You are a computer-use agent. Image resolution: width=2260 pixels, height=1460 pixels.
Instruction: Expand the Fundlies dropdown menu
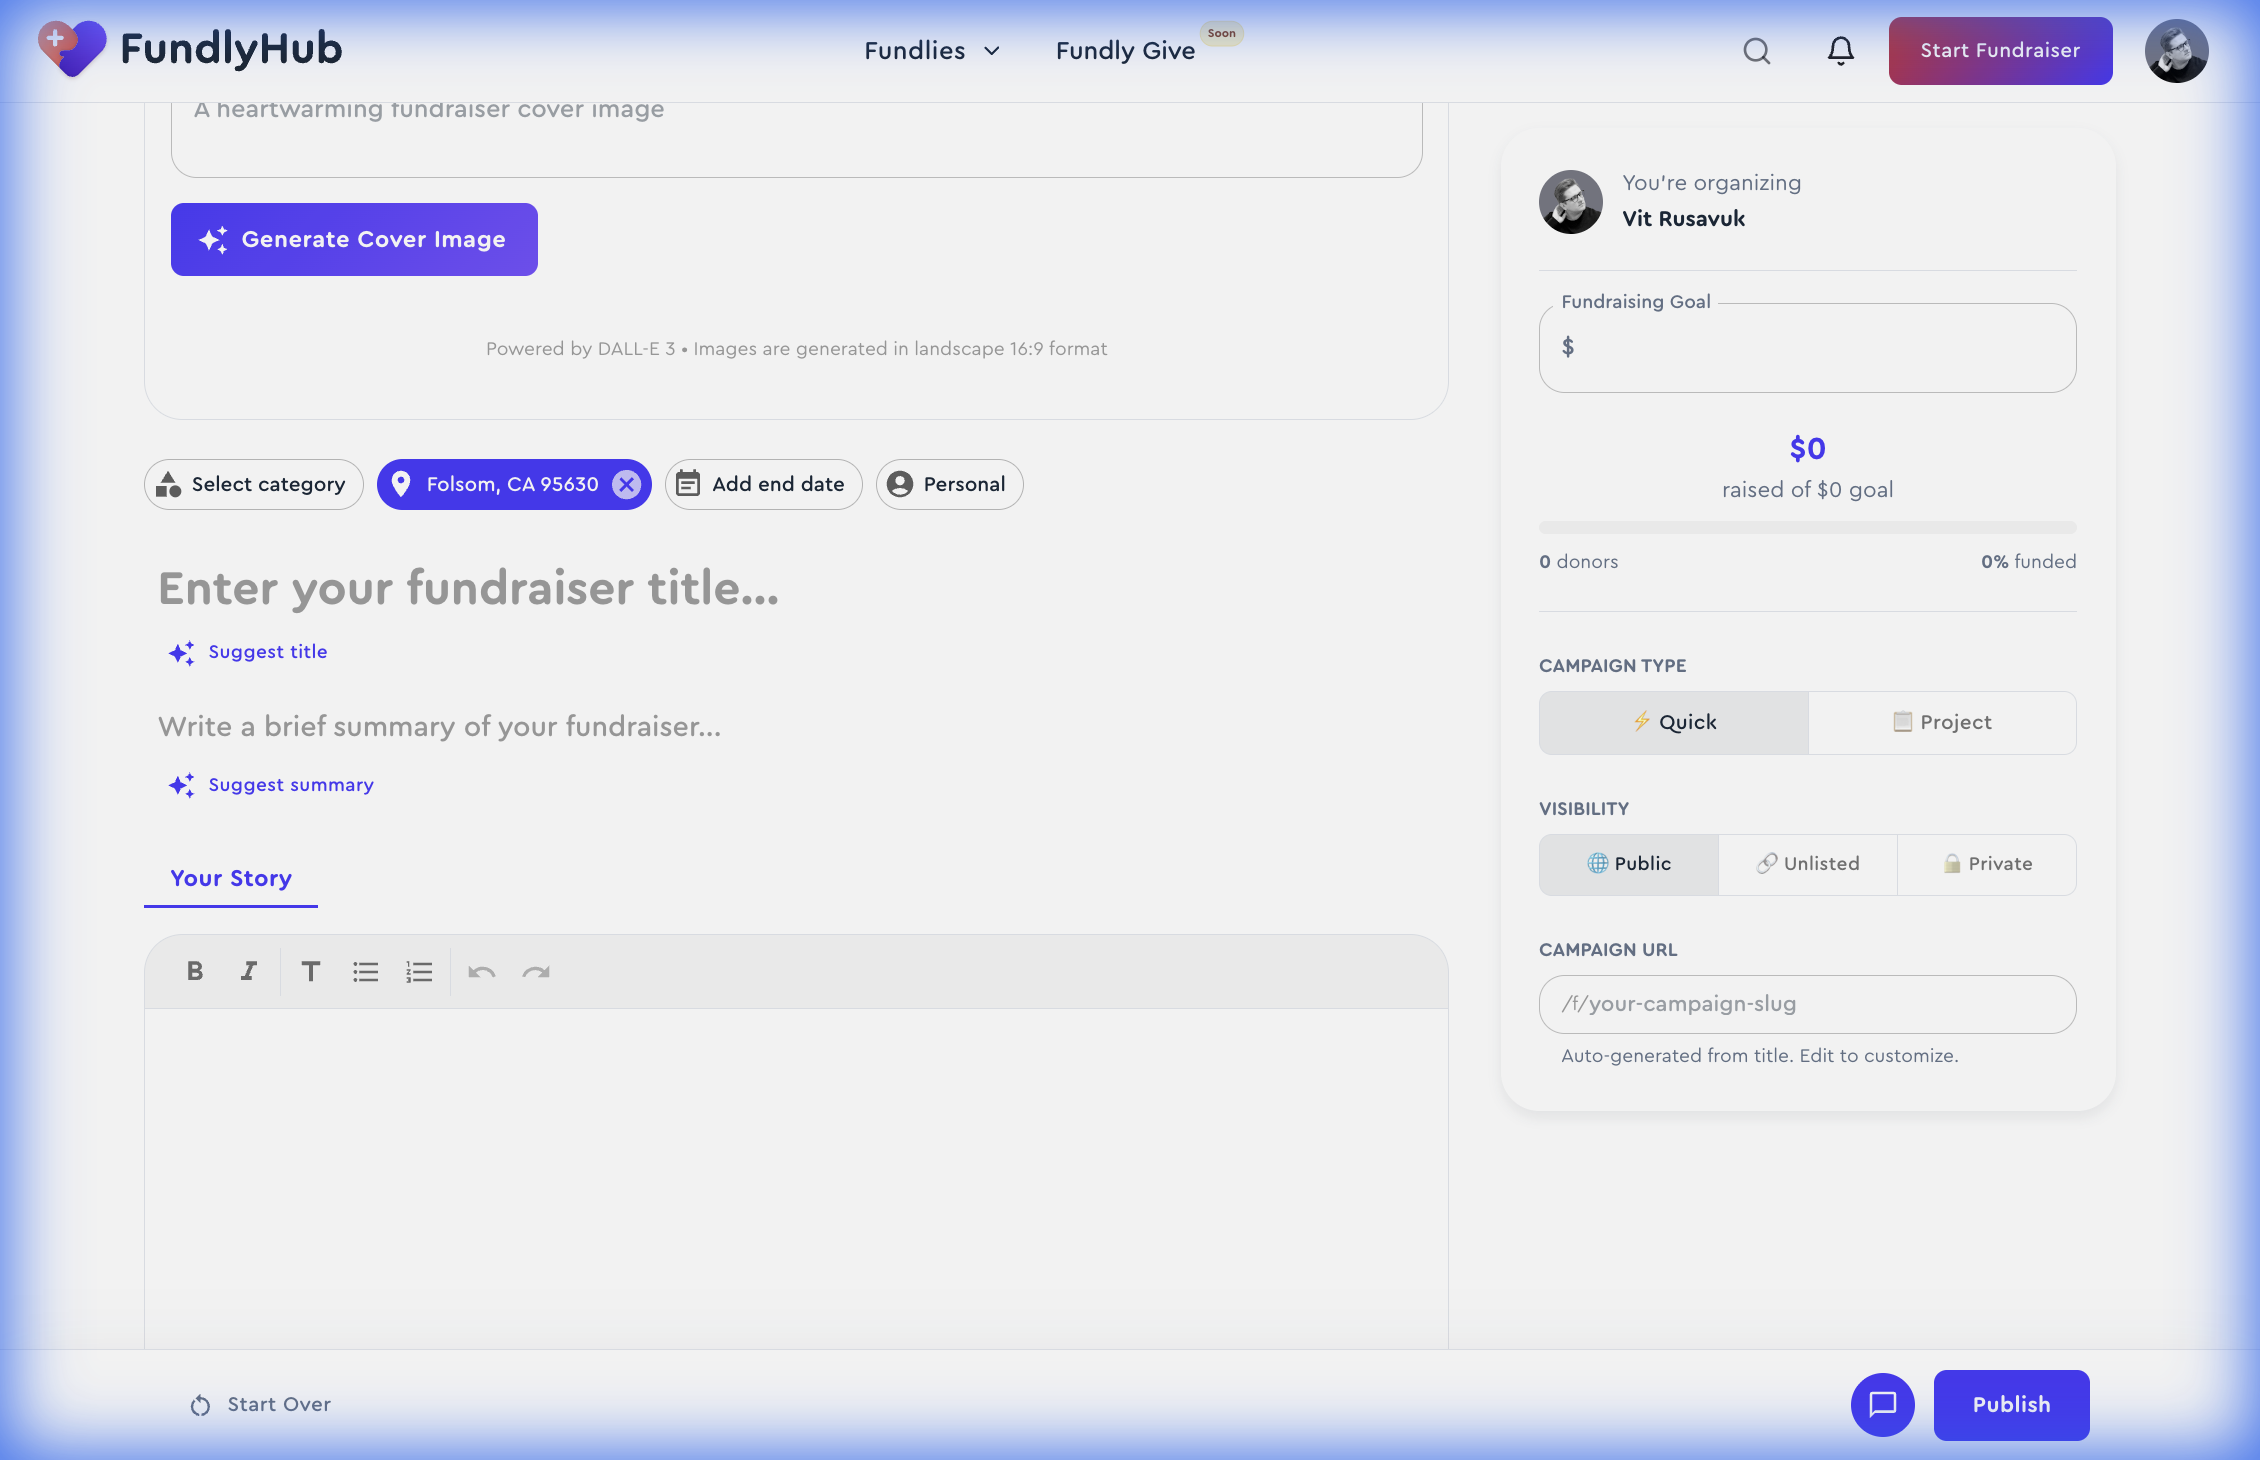click(x=932, y=51)
